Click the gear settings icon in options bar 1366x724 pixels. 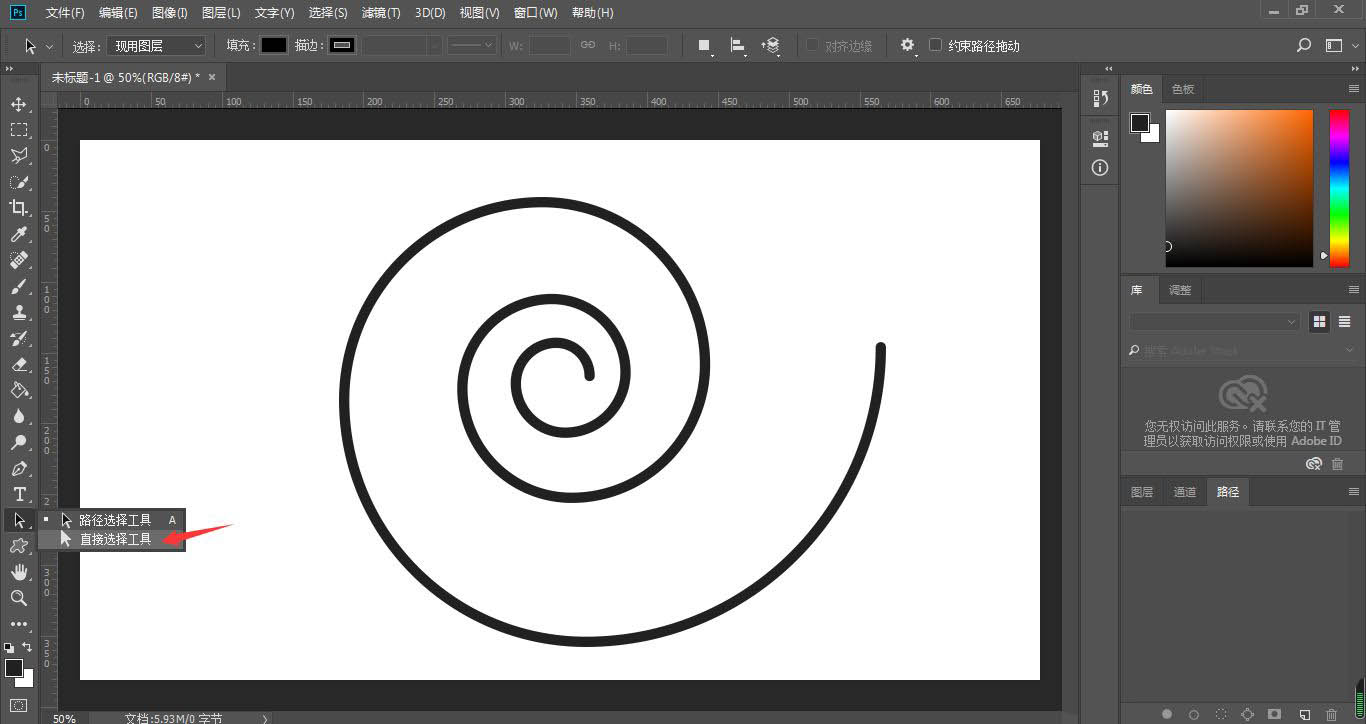click(907, 46)
